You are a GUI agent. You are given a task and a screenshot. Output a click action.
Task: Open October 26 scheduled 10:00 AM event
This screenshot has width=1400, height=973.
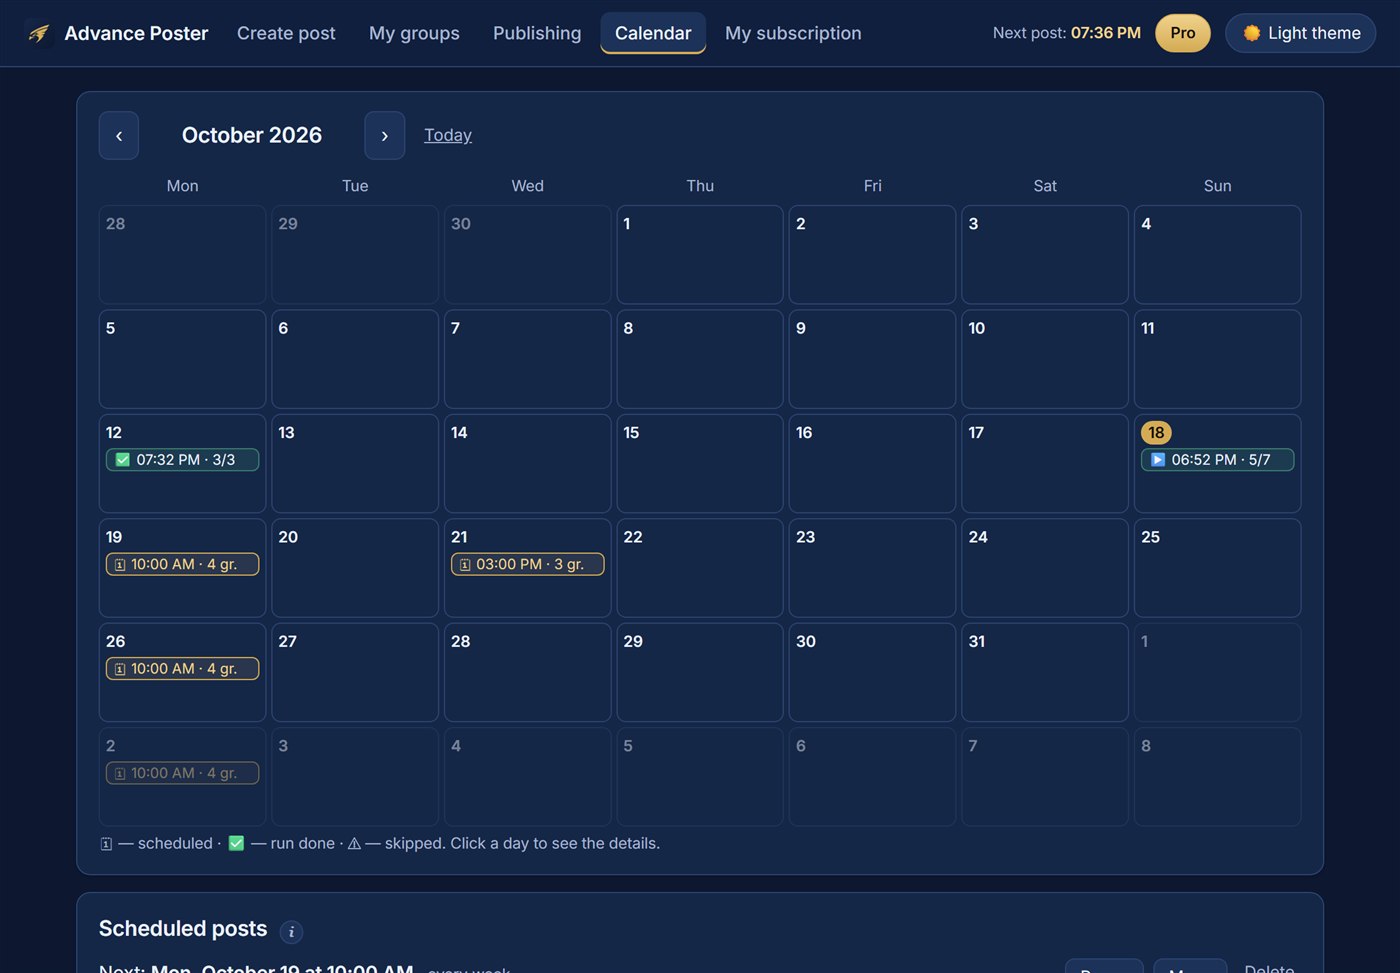(x=182, y=669)
